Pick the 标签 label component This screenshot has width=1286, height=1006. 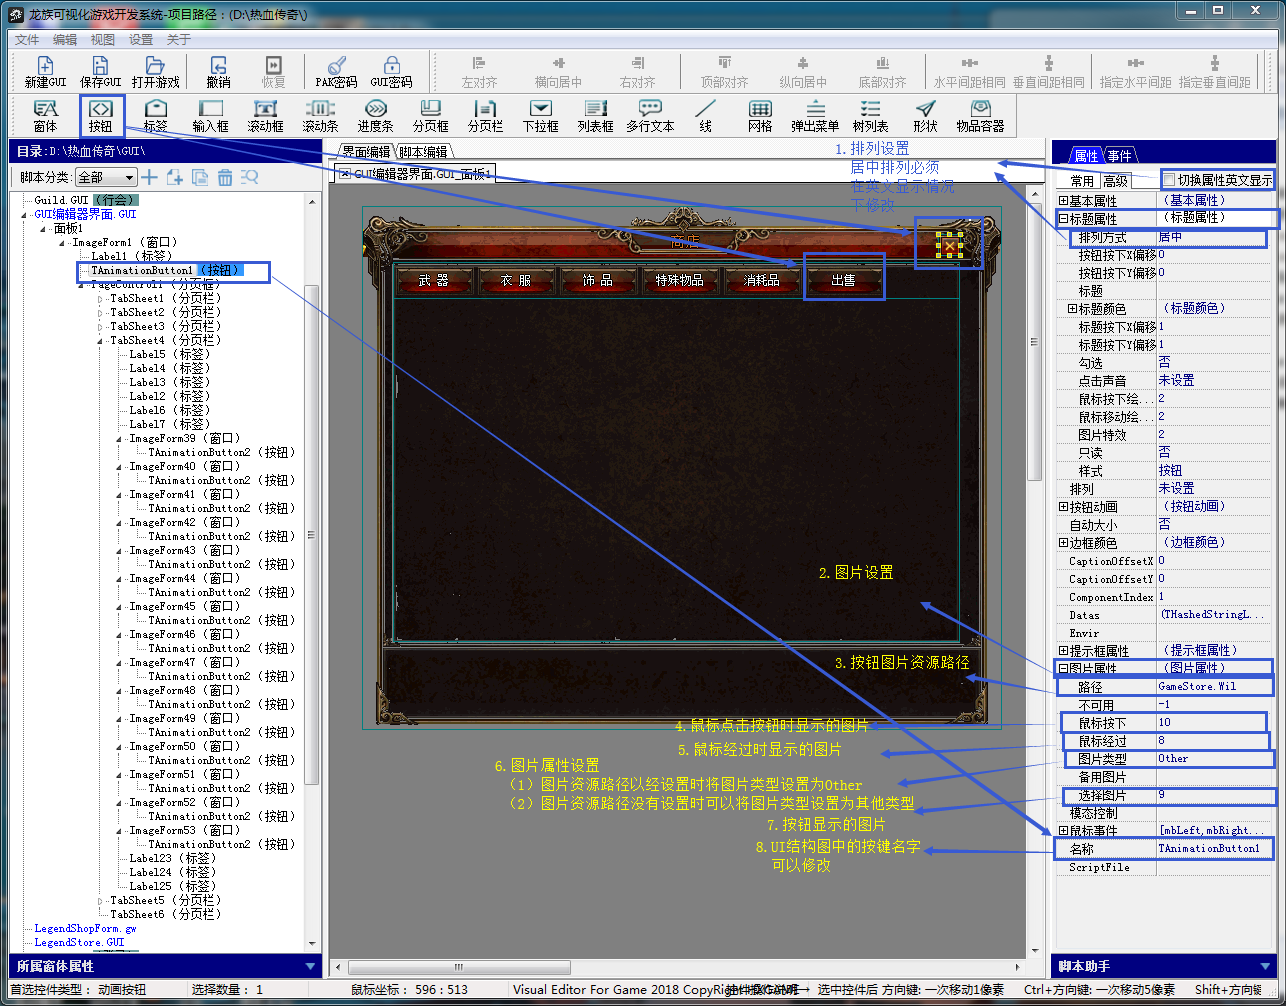(155, 116)
